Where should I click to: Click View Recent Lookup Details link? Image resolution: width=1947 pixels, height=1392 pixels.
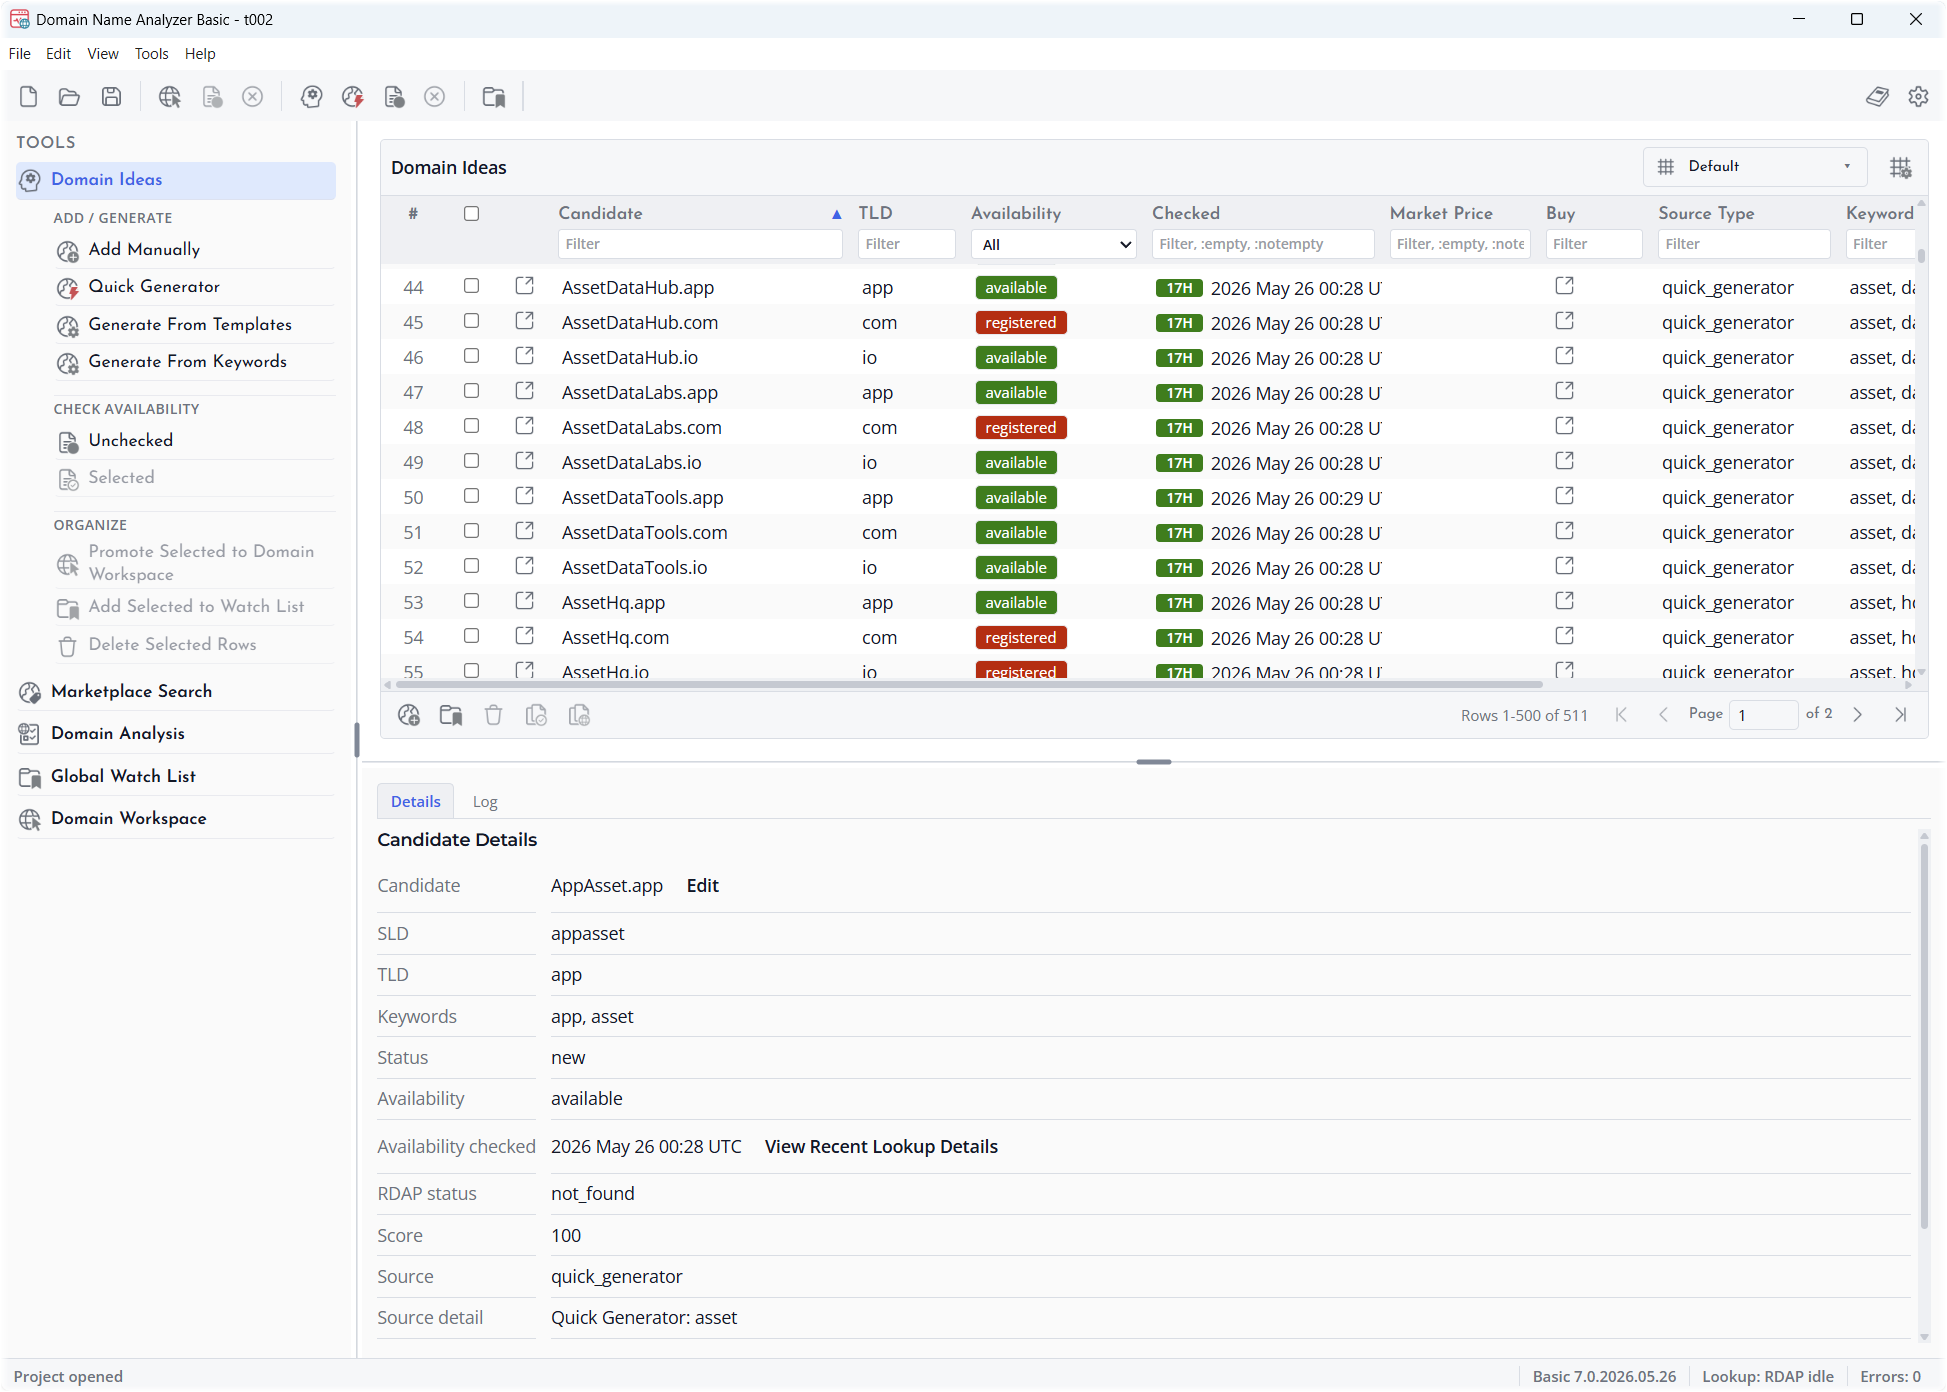pyautogui.click(x=881, y=1147)
